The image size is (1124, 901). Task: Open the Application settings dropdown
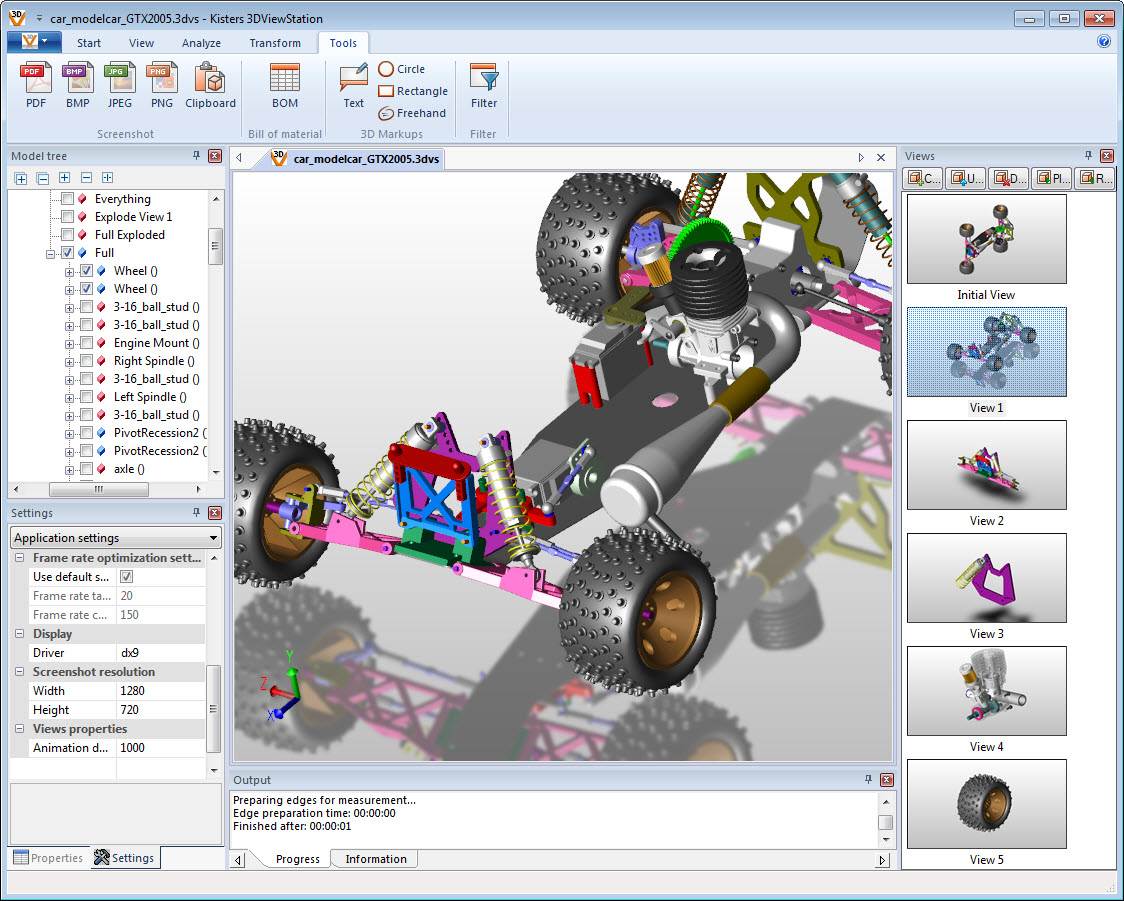[114, 538]
